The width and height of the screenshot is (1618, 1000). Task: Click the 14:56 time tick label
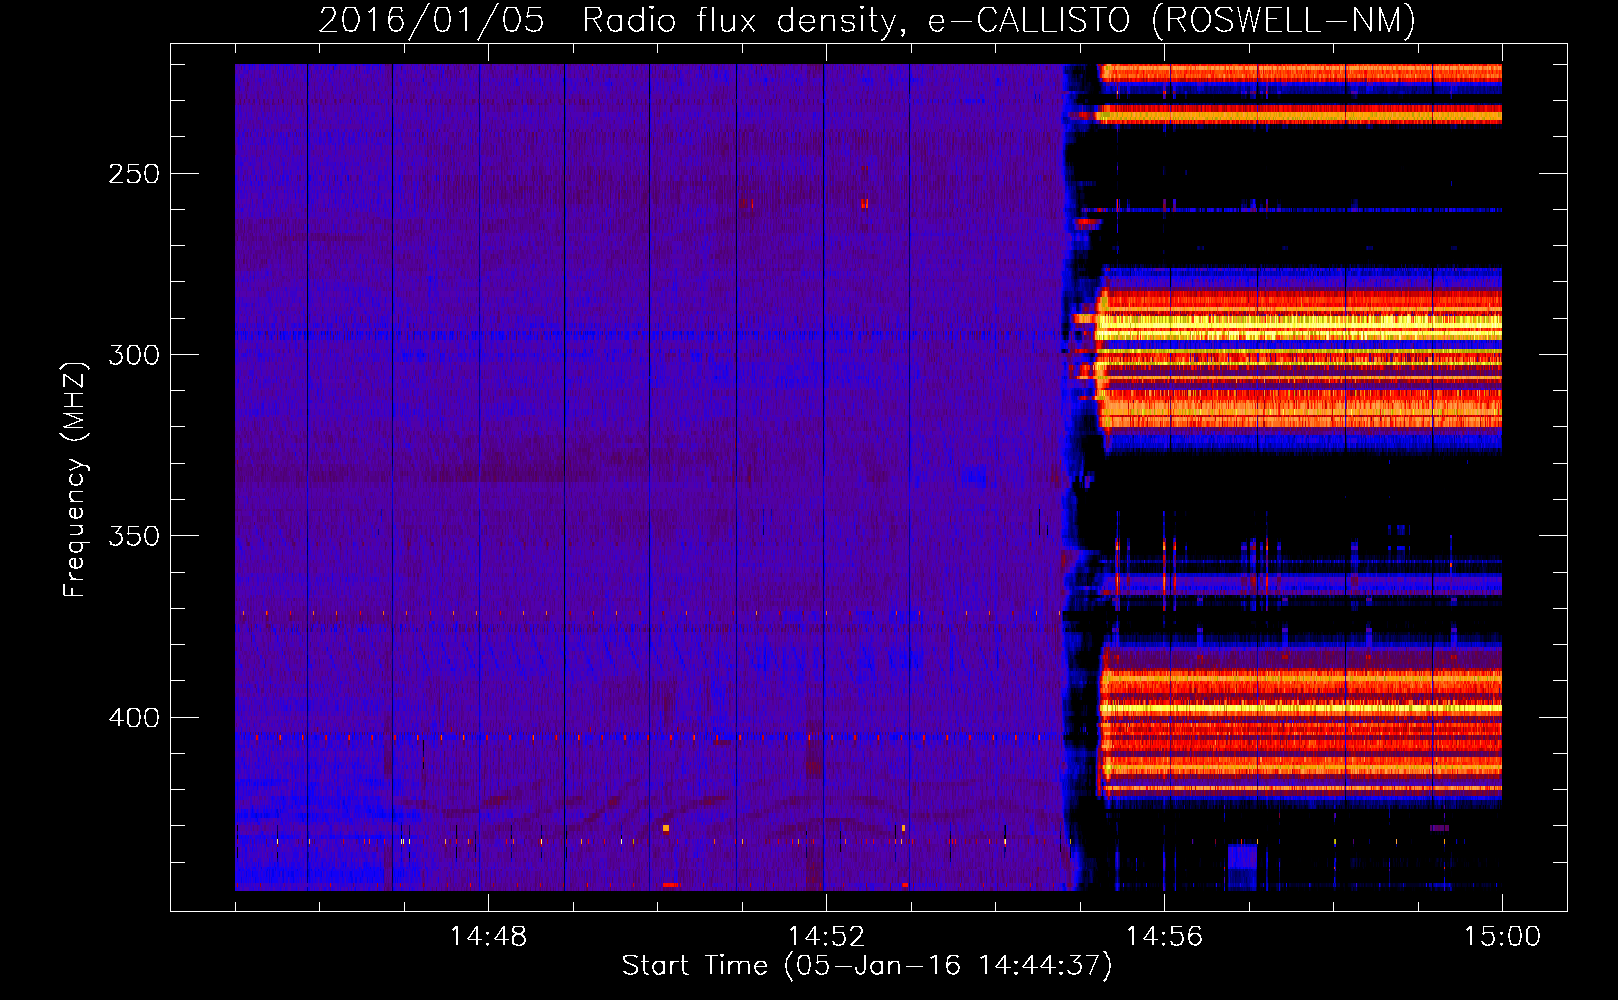coord(1164,937)
